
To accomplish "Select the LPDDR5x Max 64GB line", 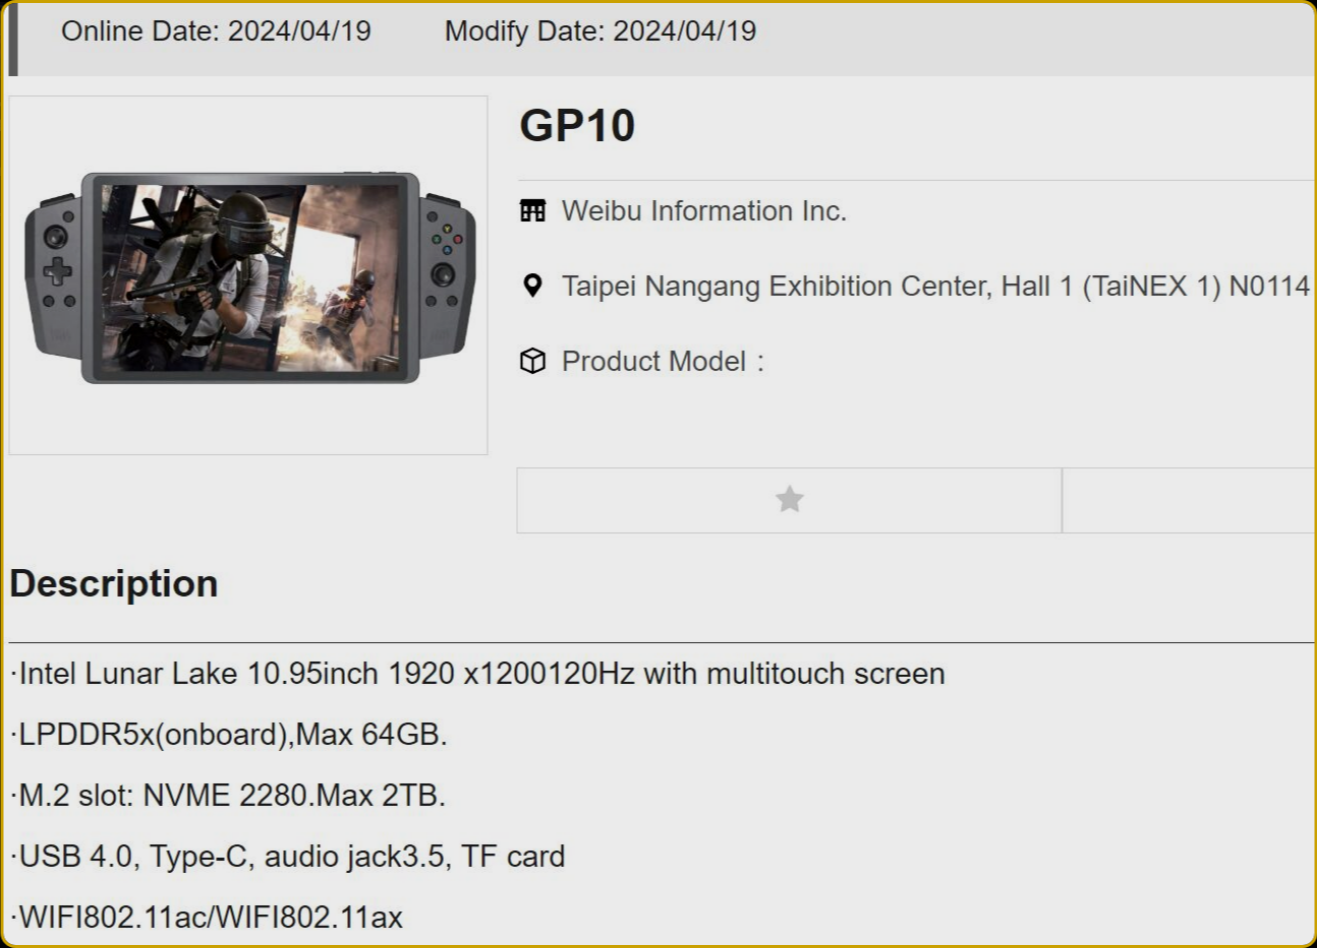I will tap(231, 735).
